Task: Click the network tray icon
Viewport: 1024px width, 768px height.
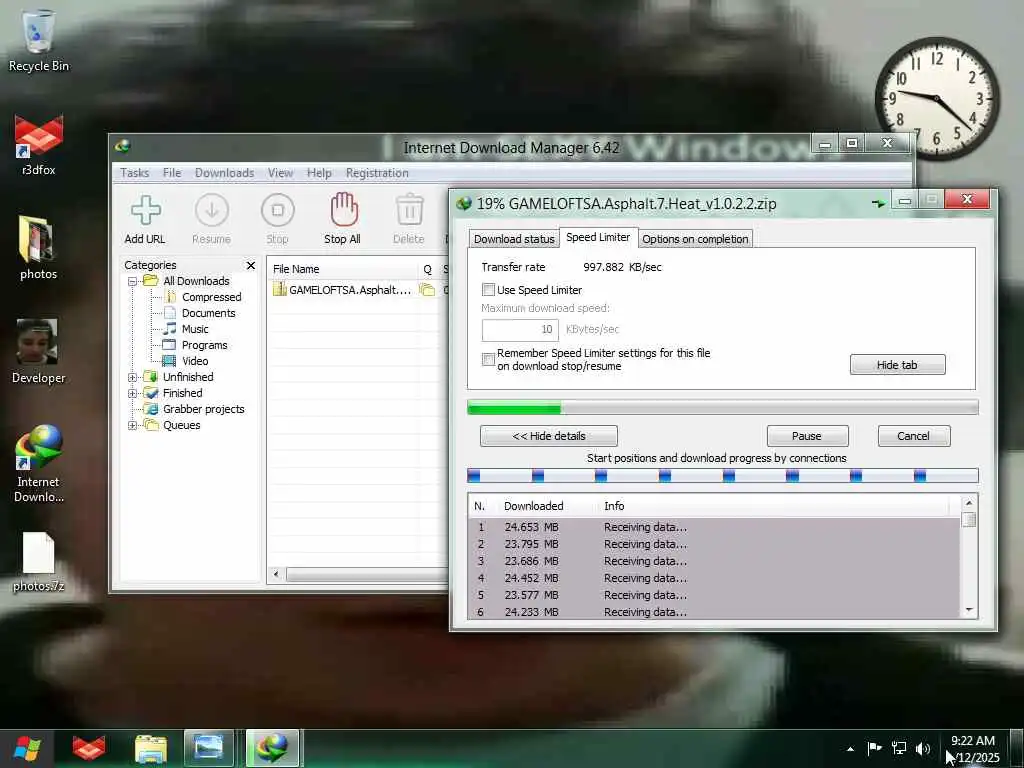Action: pyautogui.click(x=899, y=748)
